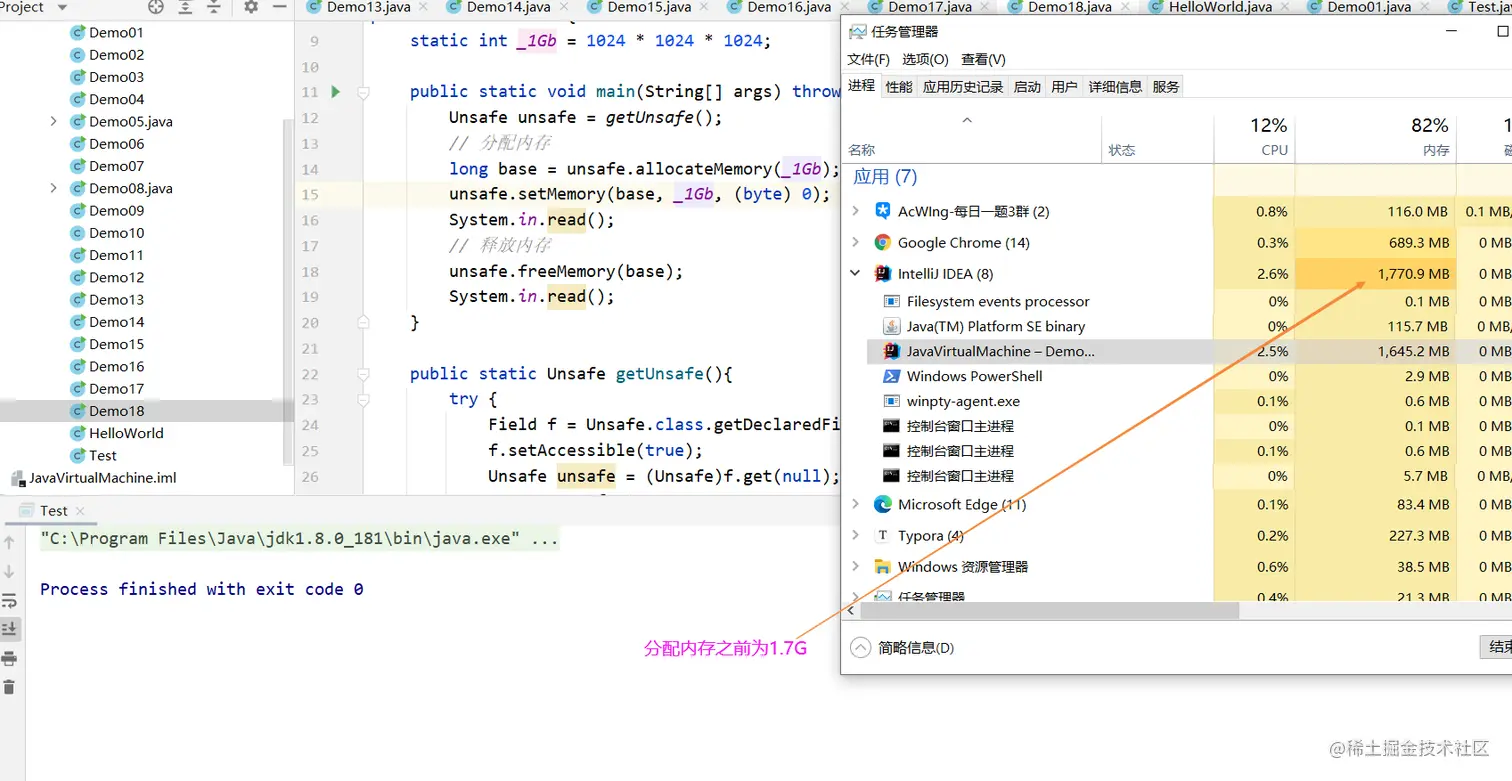The image size is (1512, 781).
Task: Open the 选项(O) menu in Task Manager
Action: pyautogui.click(x=925, y=60)
